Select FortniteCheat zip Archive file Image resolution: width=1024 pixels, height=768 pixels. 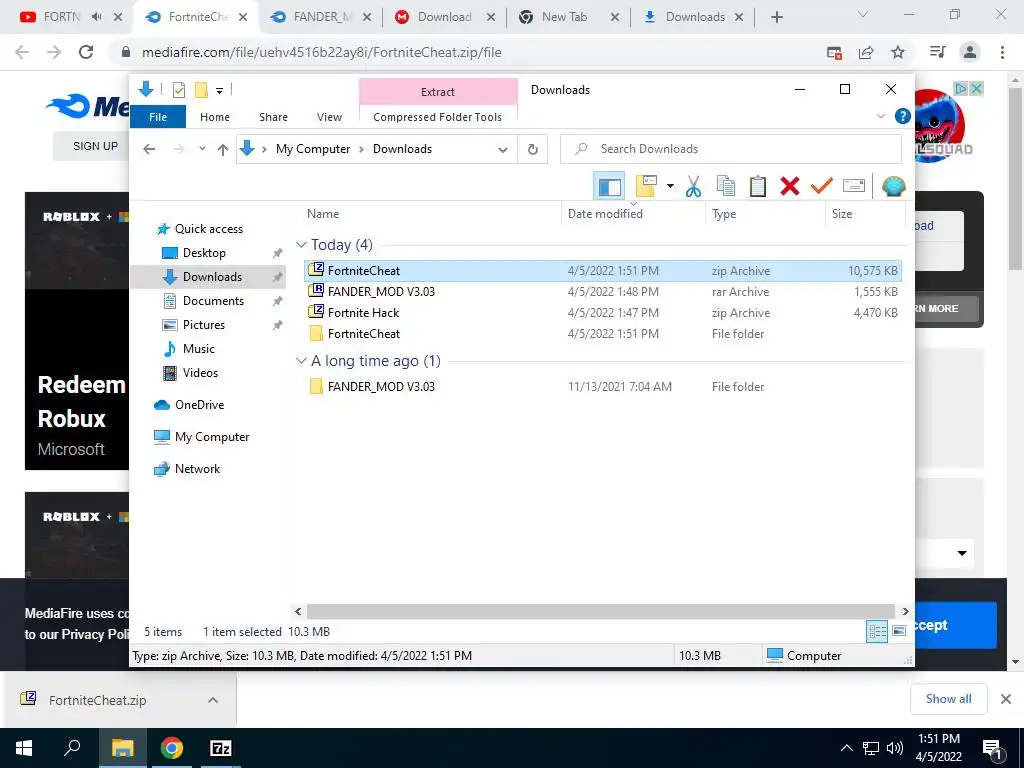coord(603,270)
